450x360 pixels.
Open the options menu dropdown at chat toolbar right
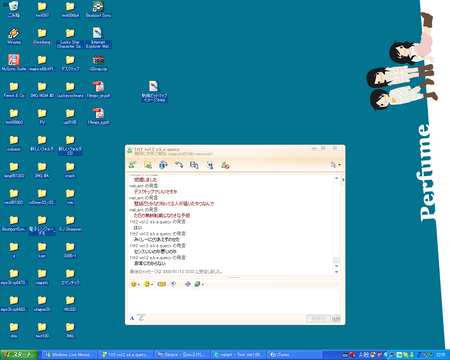pos(335,165)
